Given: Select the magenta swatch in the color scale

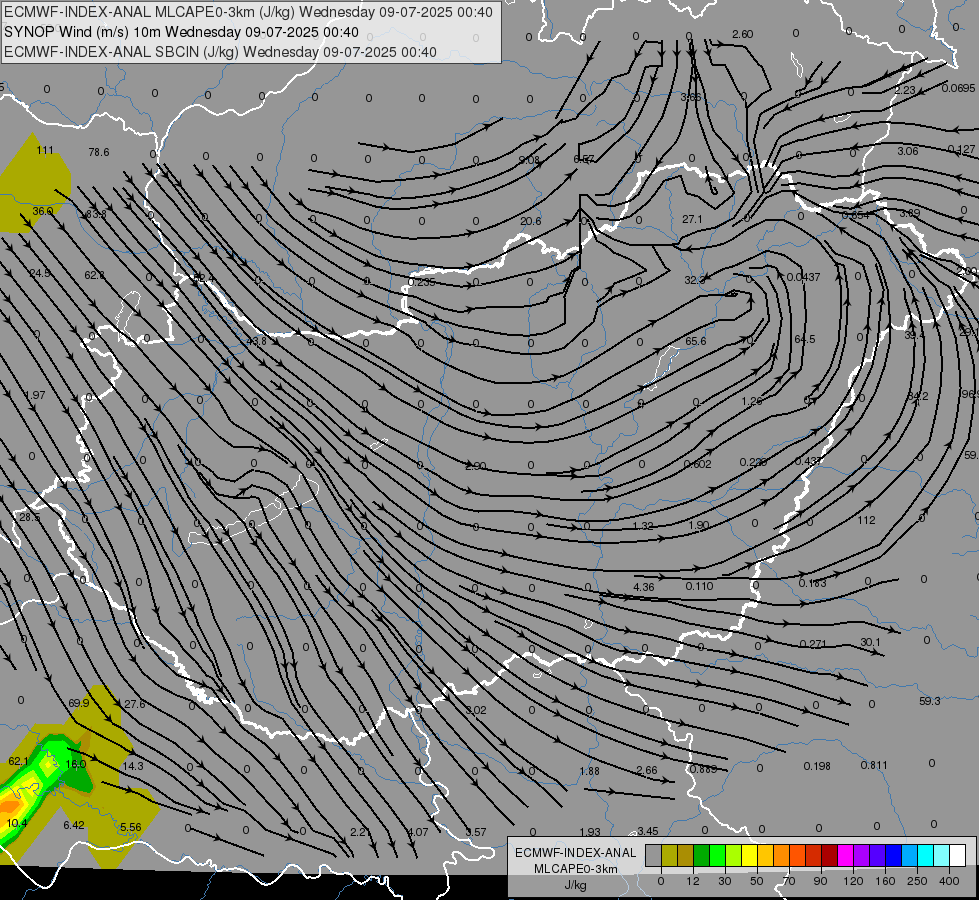Looking at the screenshot, I should coord(845,855).
